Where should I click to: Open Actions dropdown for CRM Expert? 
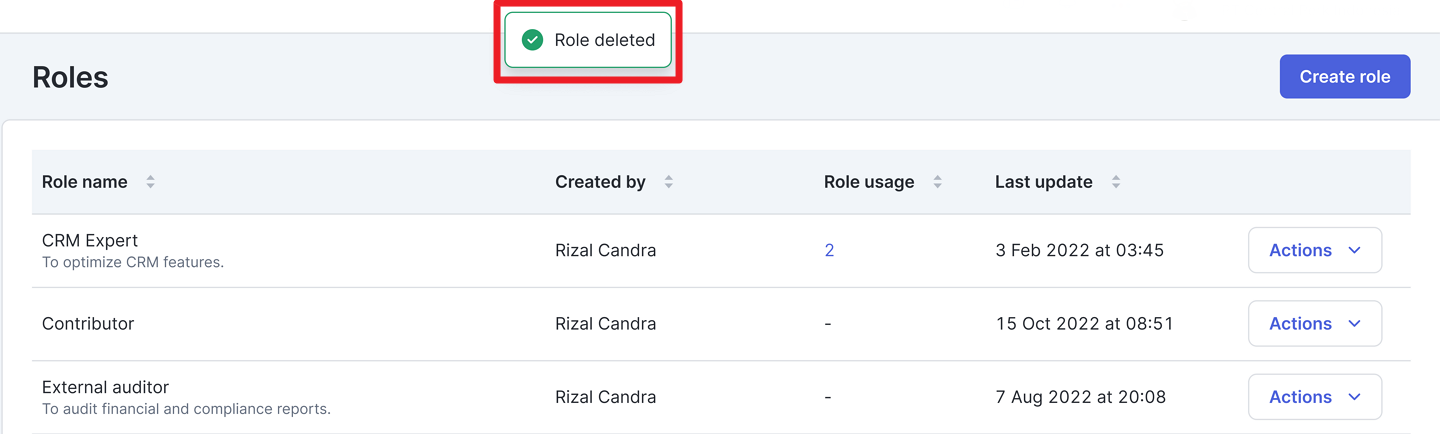[x=1314, y=250]
